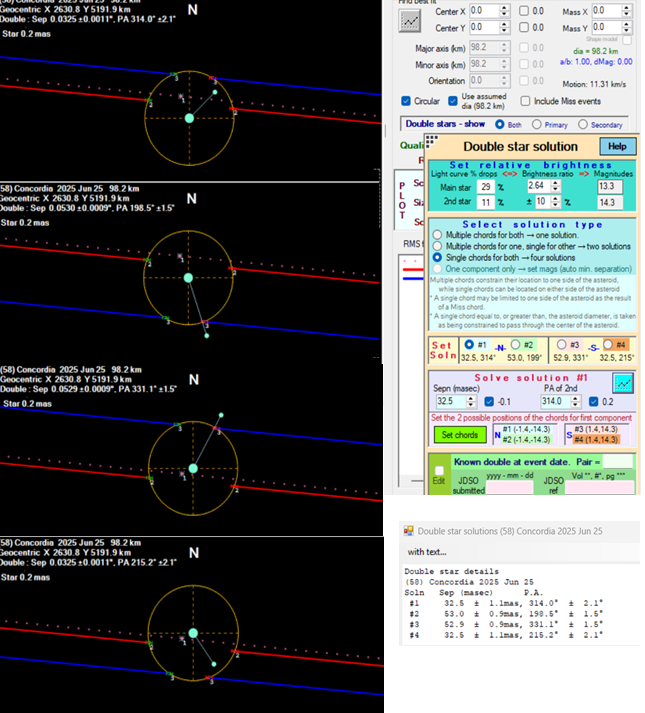
Task: Click the Sepn 32.5 value field
Action: pos(450,402)
